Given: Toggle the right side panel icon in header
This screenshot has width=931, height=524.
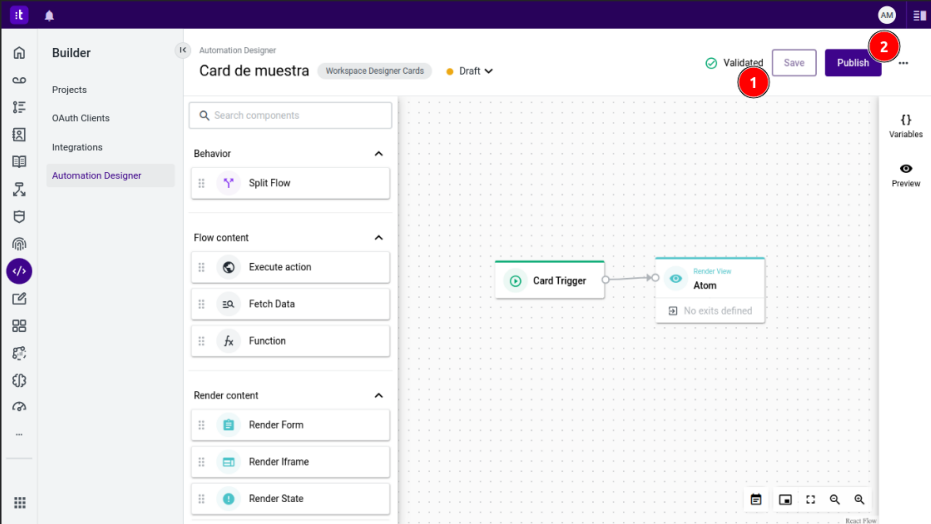Looking at the screenshot, I should click(919, 15).
